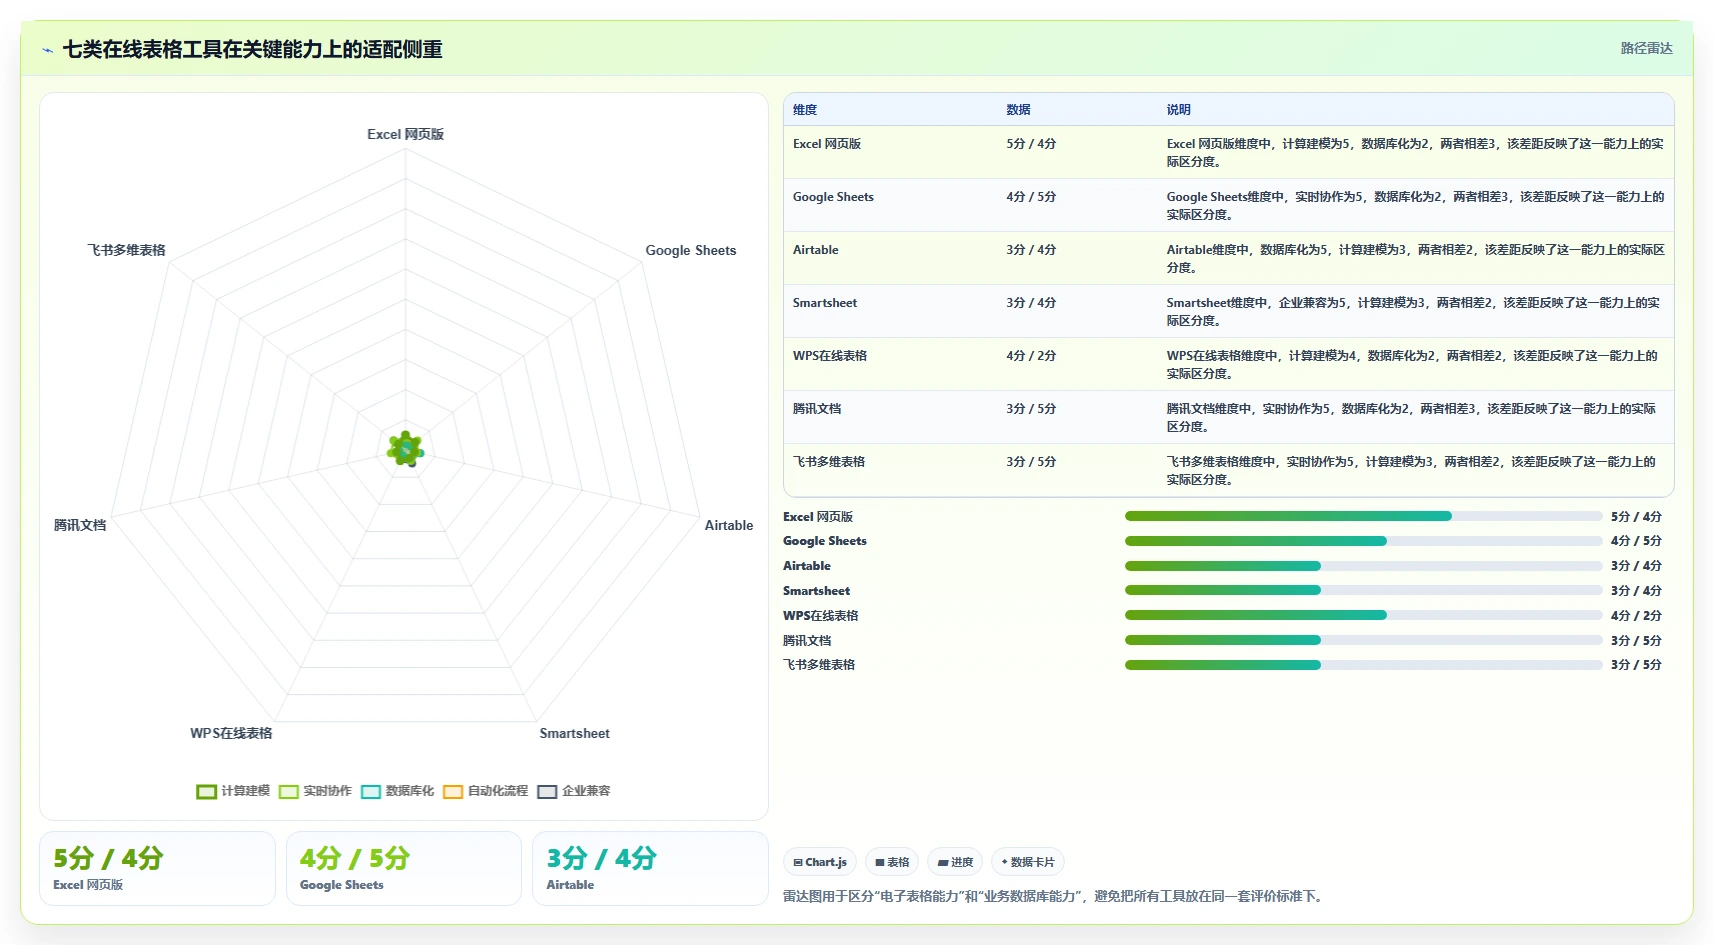
Task: Toggle the 计算建模 legend swatch
Action: (207, 792)
